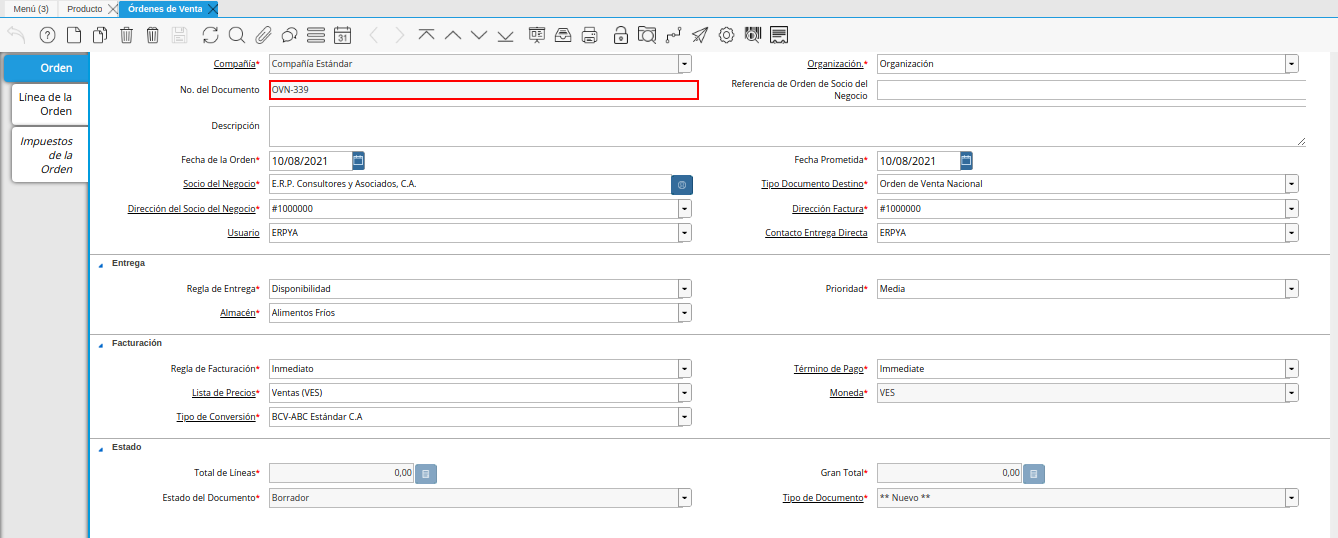1338x538 pixels.
Task: Switch to the Línea de la Orden tab
Action: tap(49, 104)
